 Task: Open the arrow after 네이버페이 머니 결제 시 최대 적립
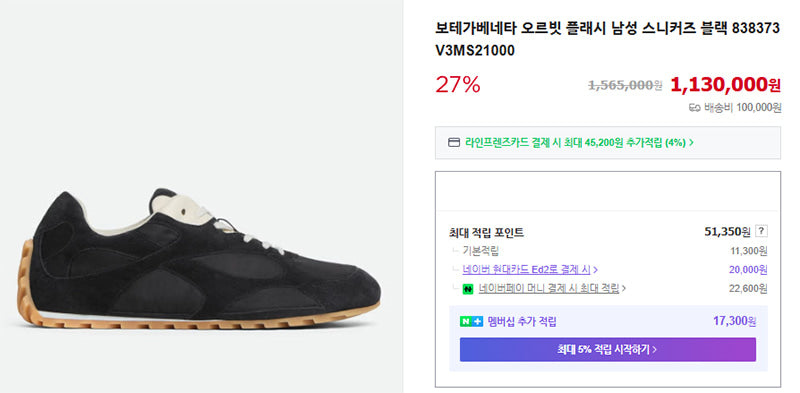tap(624, 289)
